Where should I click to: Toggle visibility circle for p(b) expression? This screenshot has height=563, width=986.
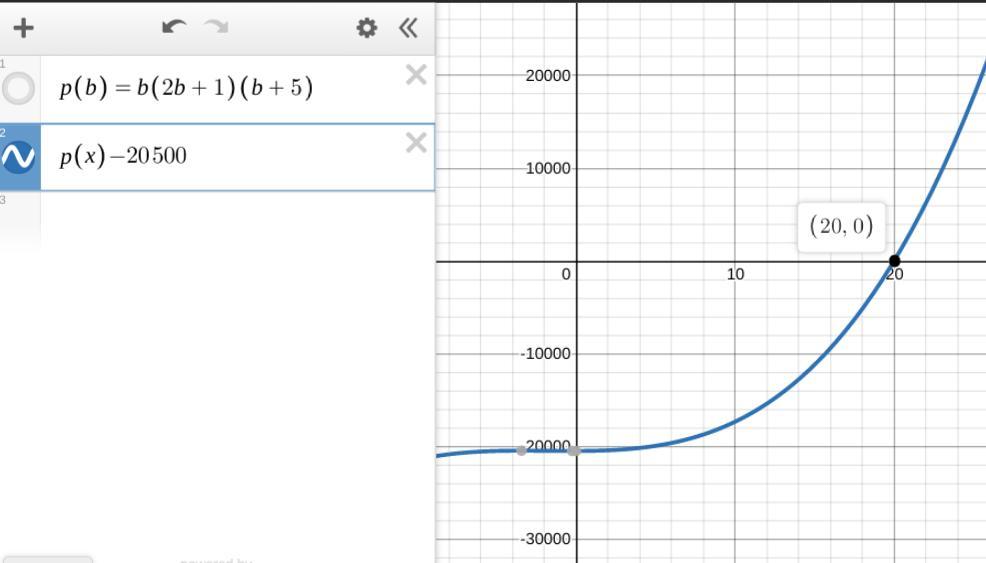[x=18, y=88]
